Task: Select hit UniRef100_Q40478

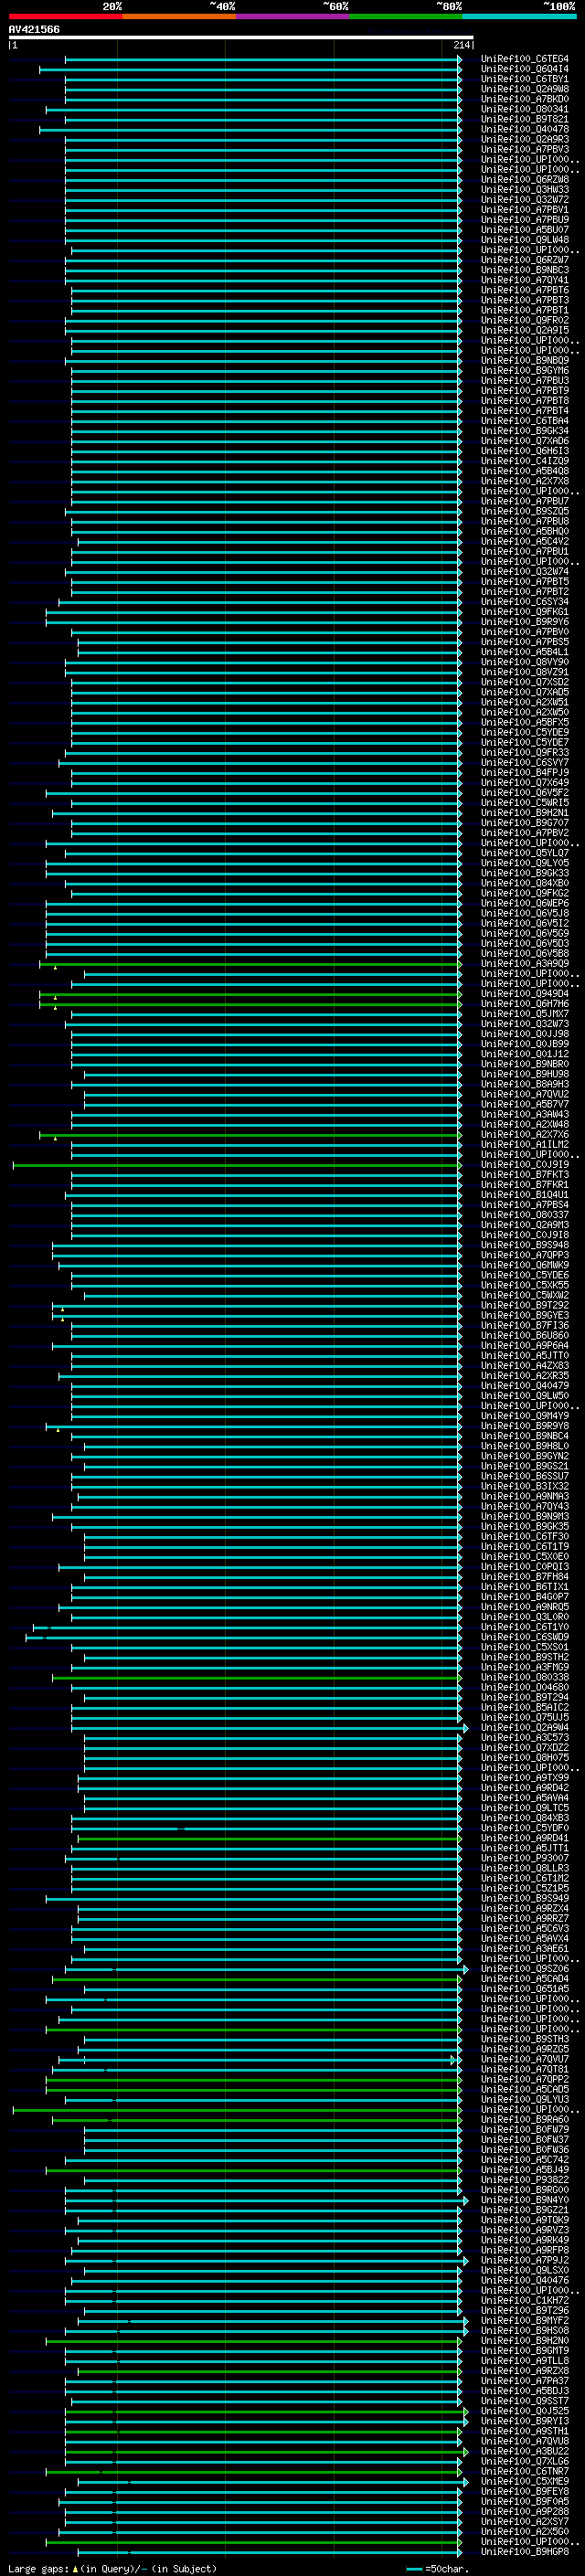Action: 524,129
